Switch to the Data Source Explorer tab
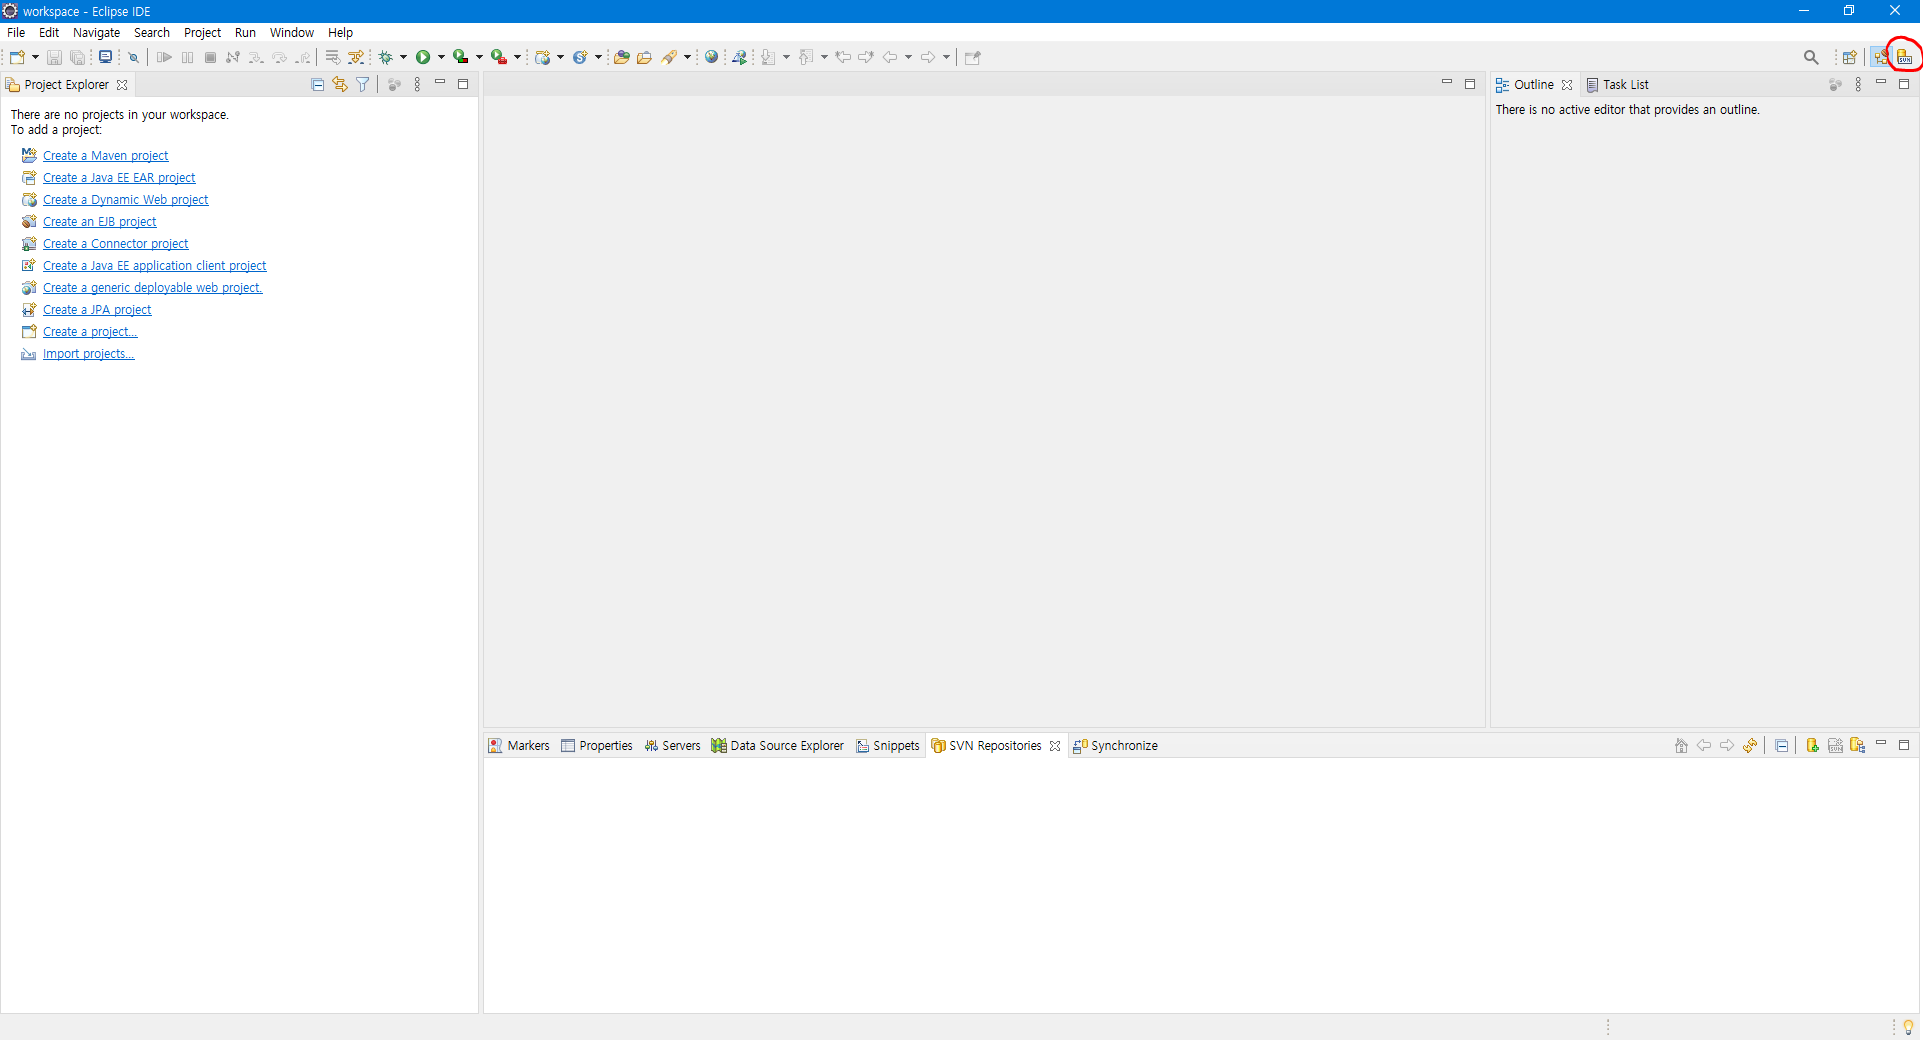Screen dimensions: 1923x1040 pyautogui.click(x=777, y=745)
